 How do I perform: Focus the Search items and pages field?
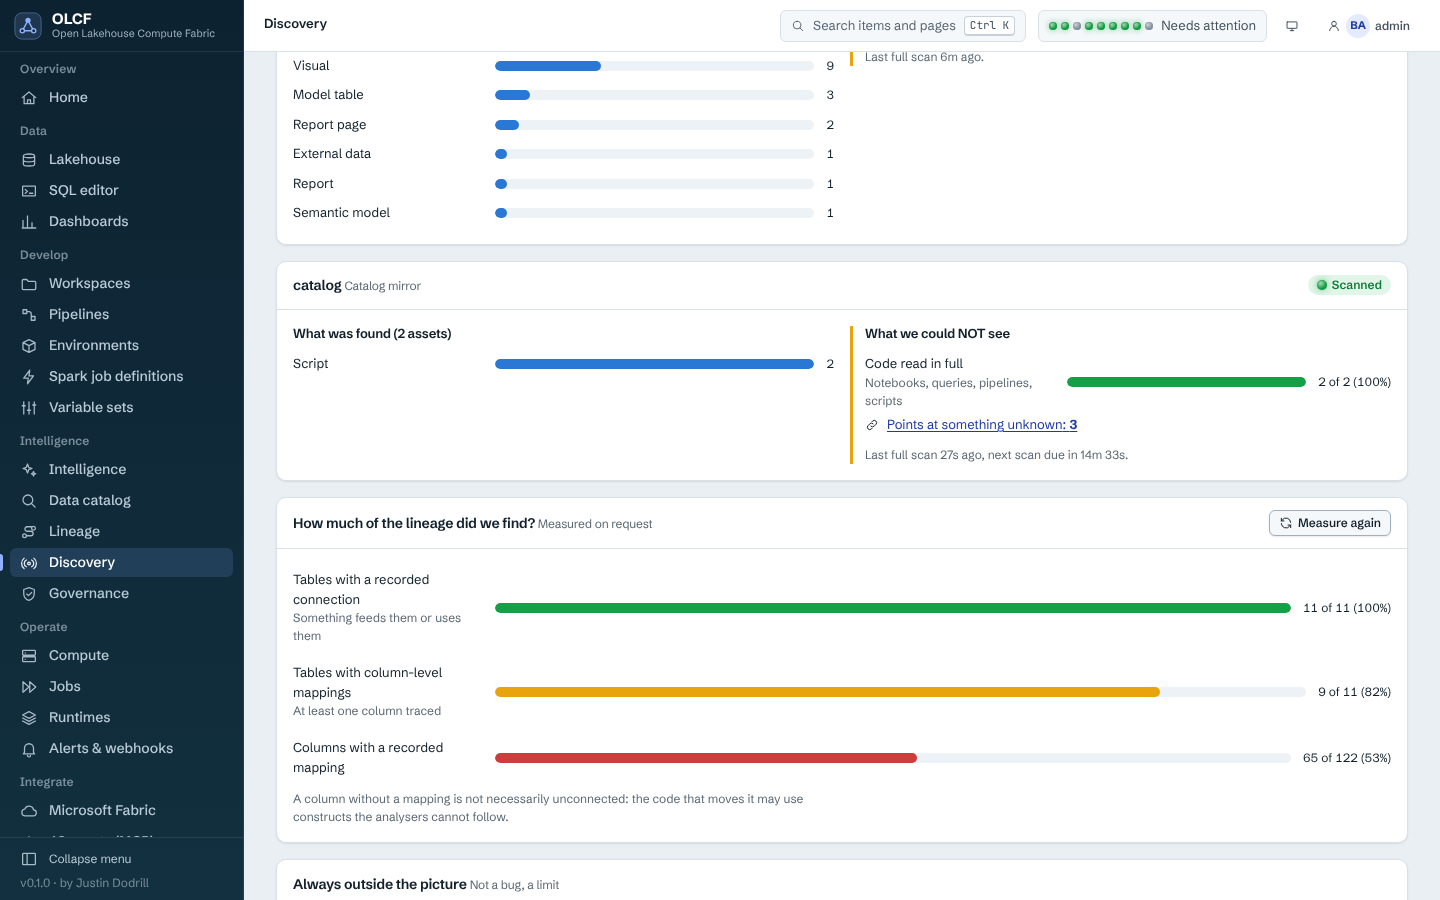(x=902, y=26)
